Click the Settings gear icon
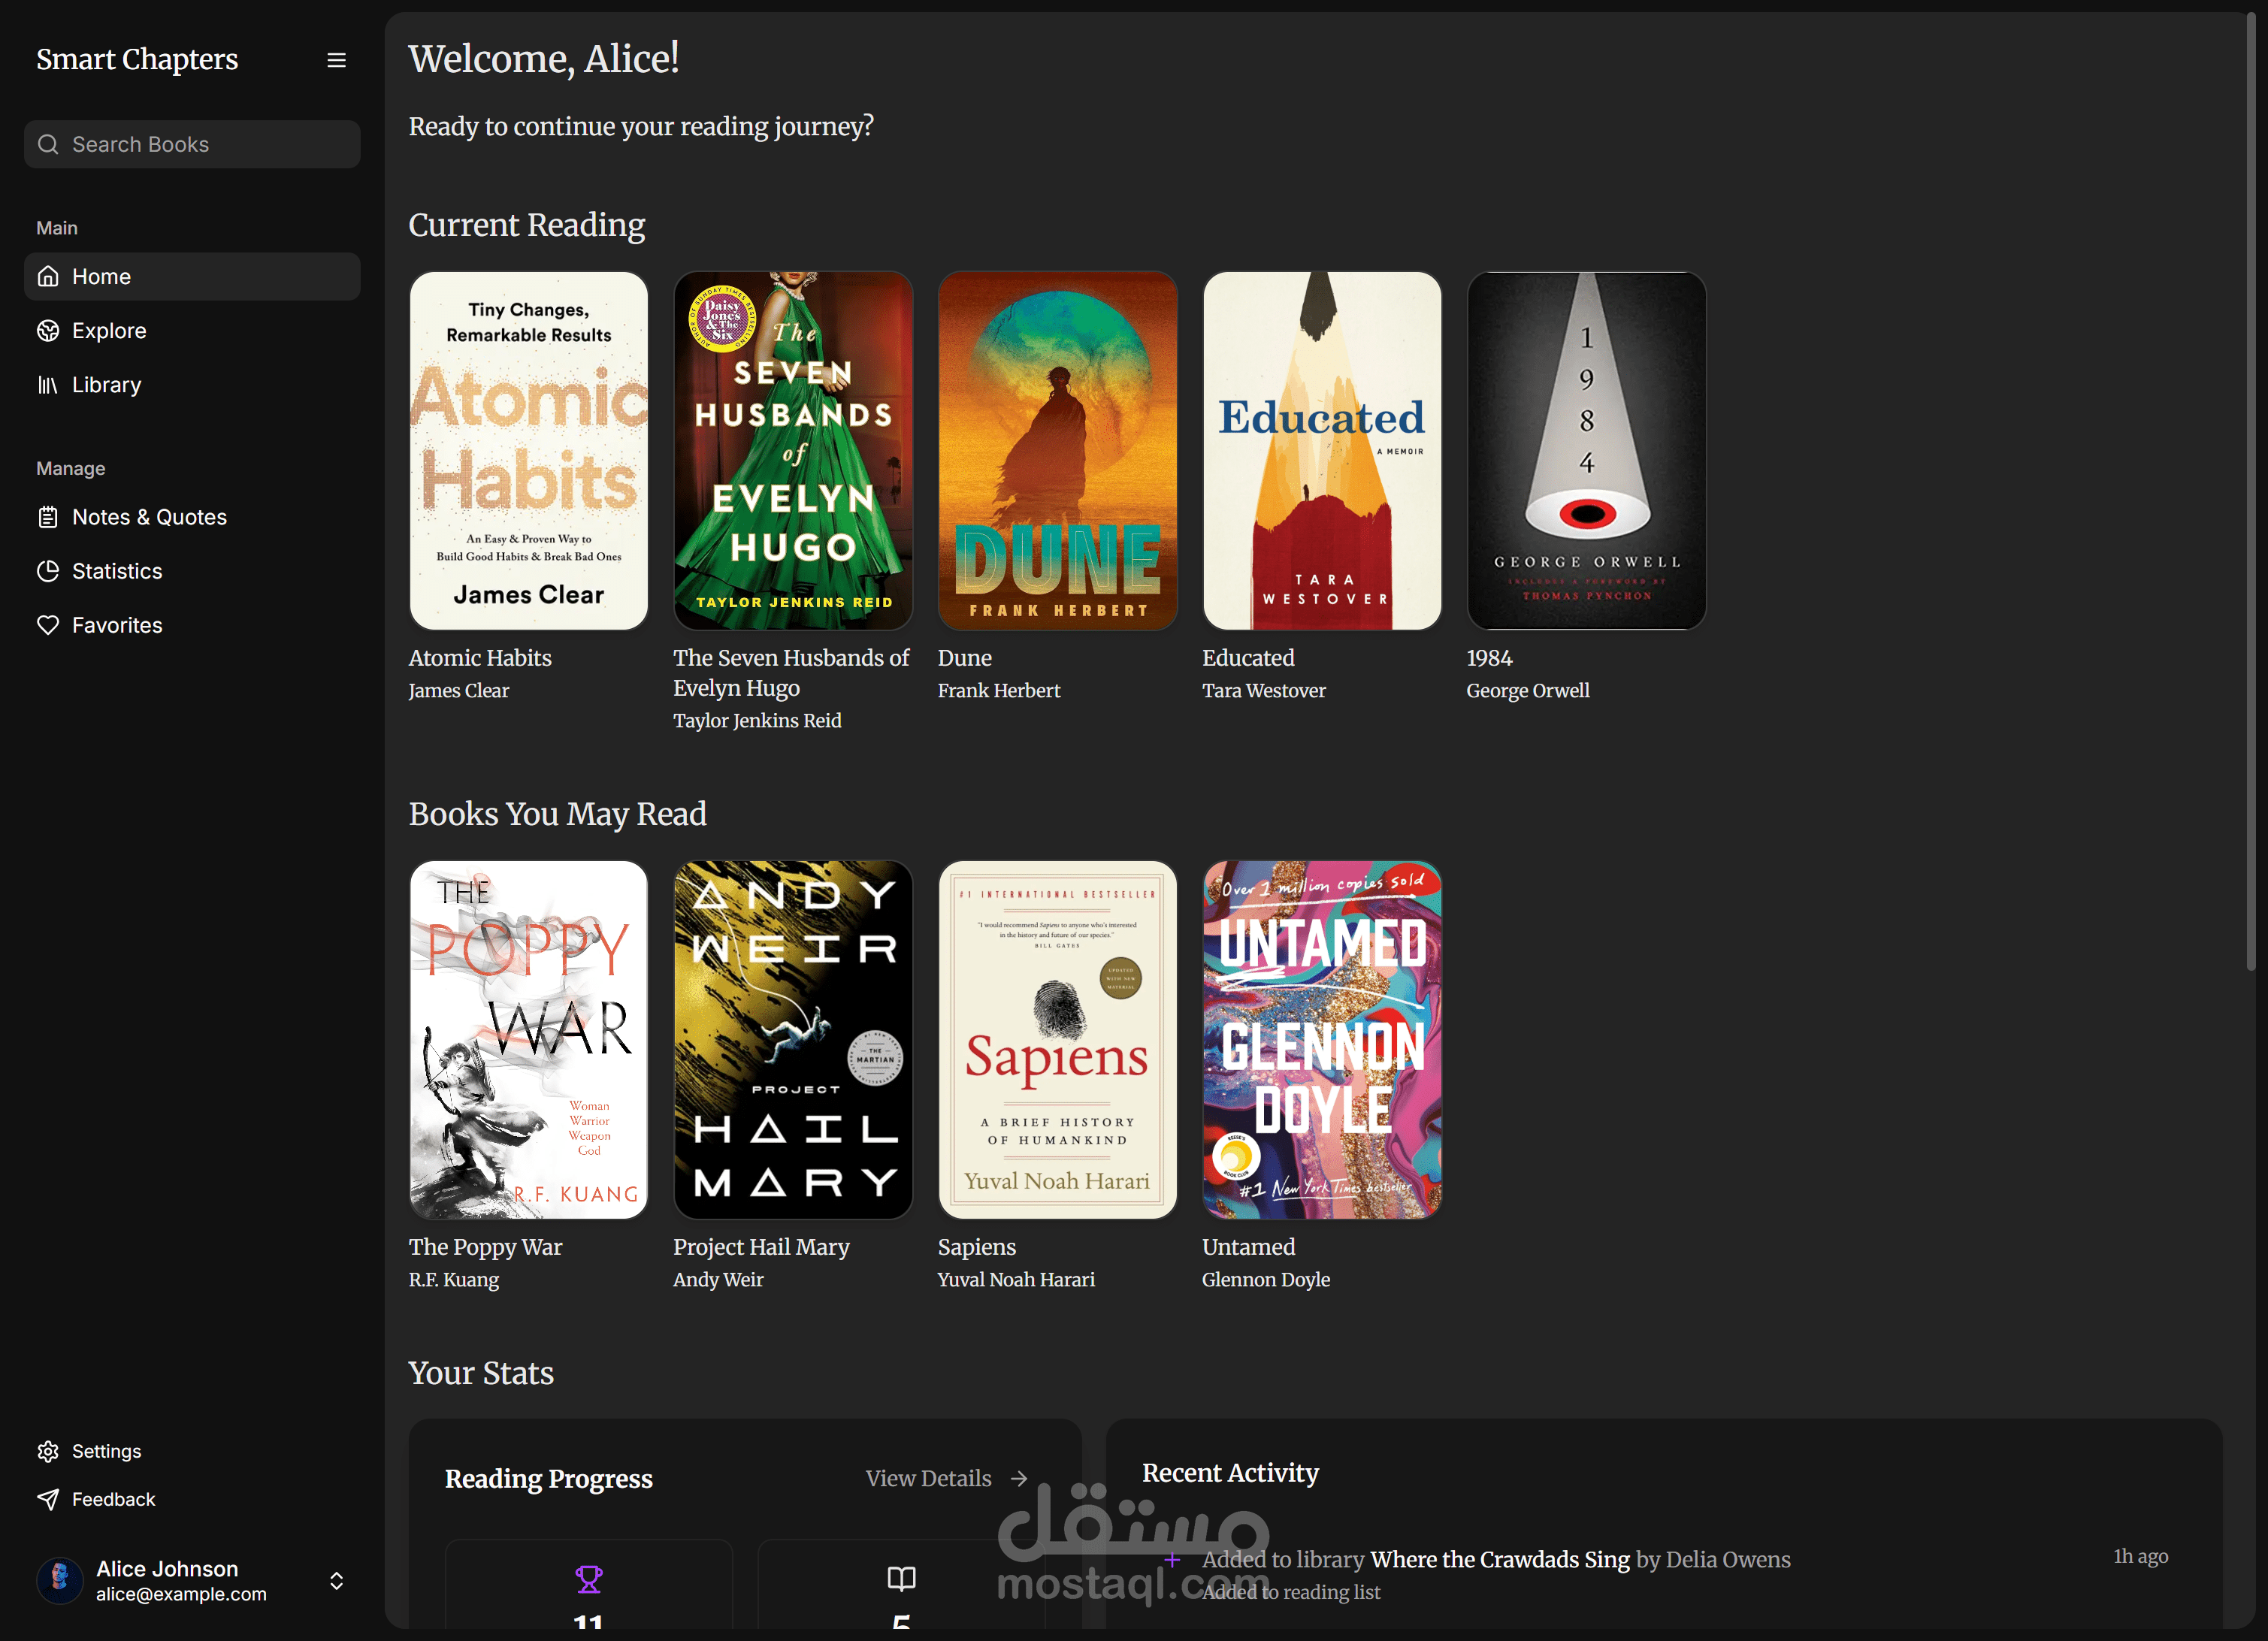Viewport: 2268px width, 1641px height. 48,1451
